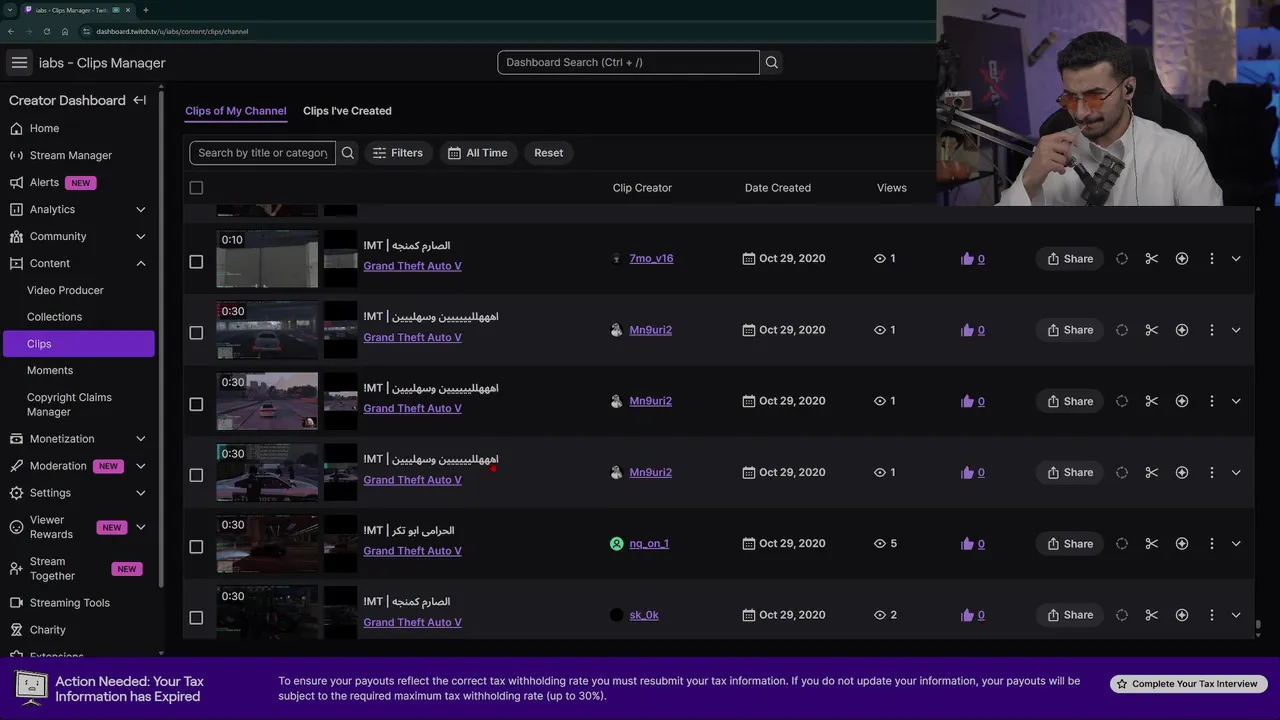Click thumbs-up likes count on 7mo_v16 clip
Screen dimensions: 1280x720
tap(973, 259)
